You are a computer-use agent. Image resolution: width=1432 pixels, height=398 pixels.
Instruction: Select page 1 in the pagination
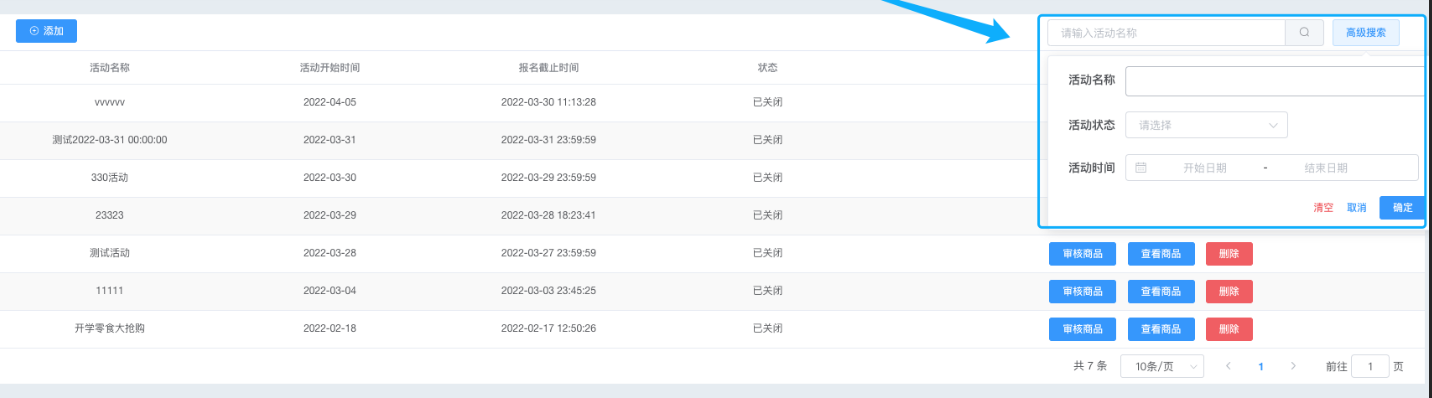click(x=1261, y=366)
